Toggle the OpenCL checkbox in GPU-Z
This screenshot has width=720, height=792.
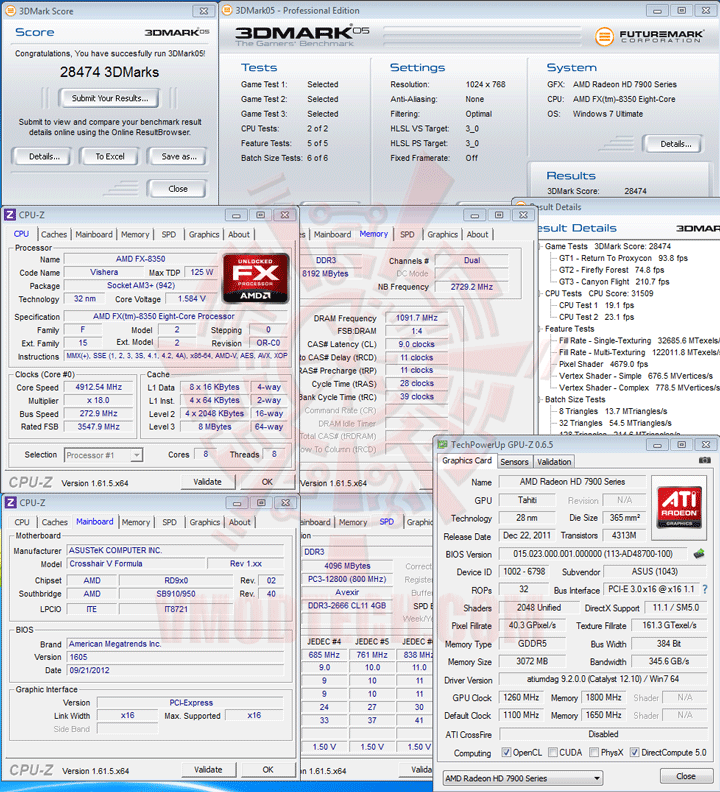point(506,752)
